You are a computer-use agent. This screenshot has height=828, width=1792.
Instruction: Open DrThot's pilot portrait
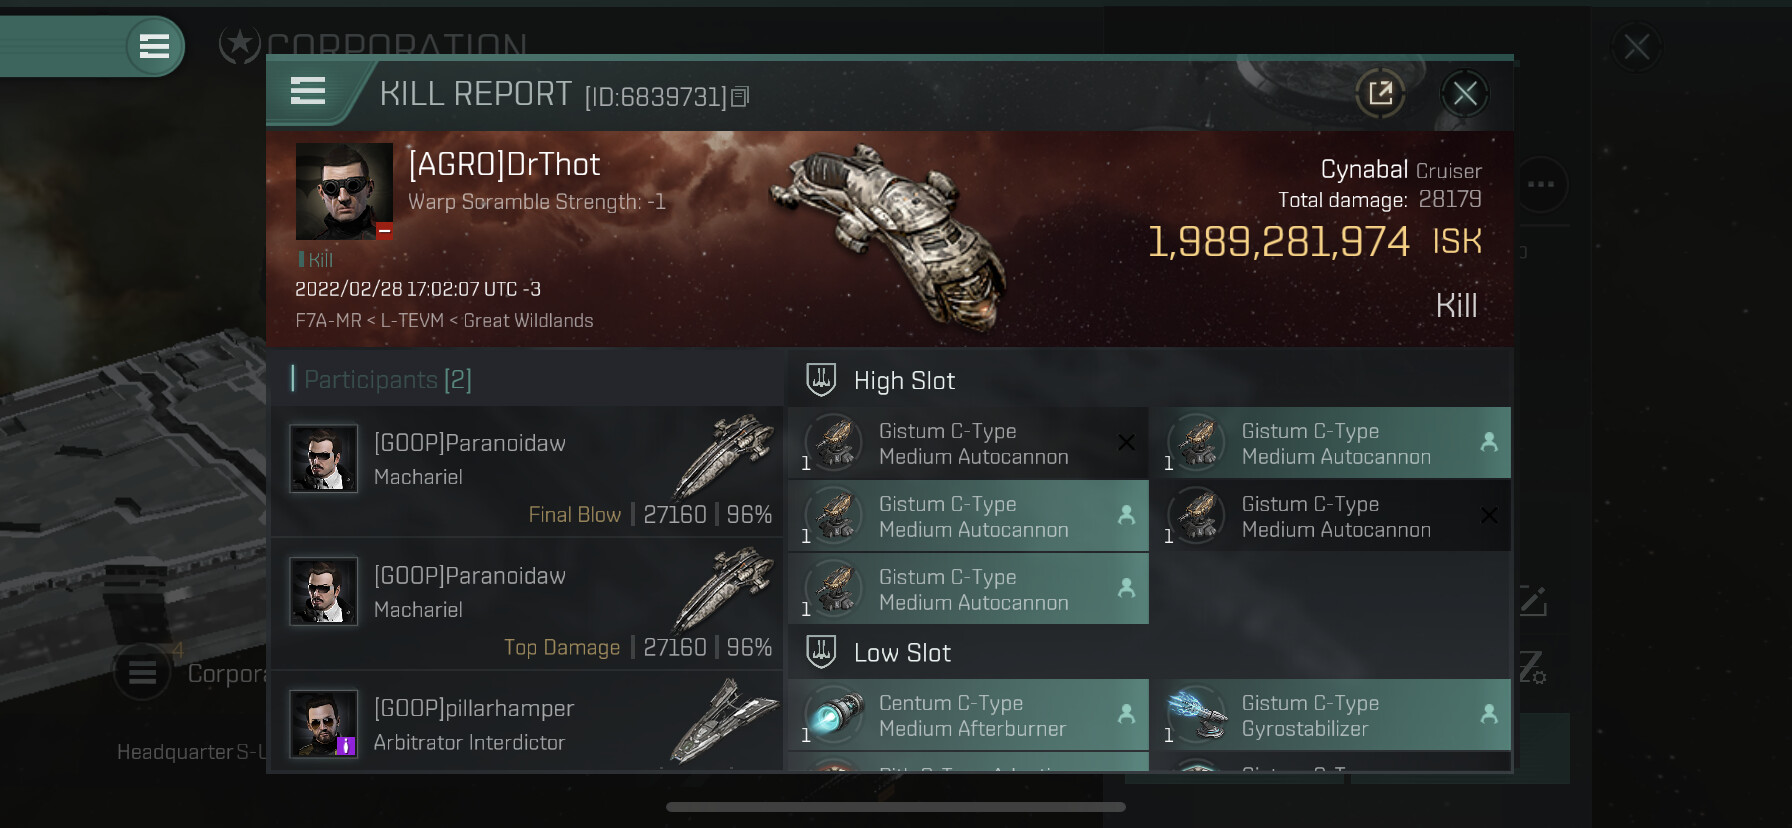[x=344, y=191]
